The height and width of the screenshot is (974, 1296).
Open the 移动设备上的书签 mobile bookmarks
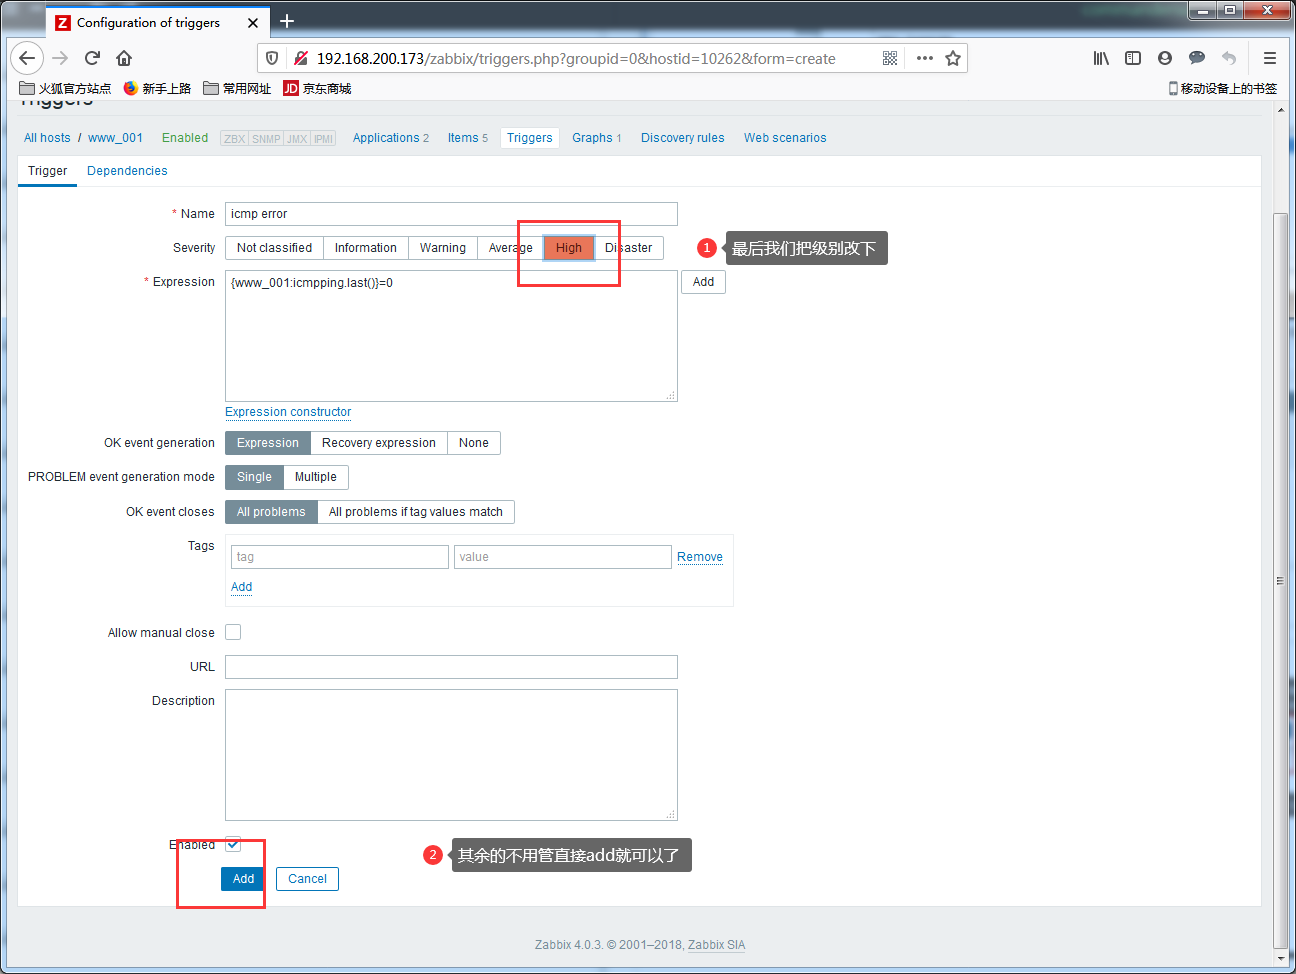1222,88
